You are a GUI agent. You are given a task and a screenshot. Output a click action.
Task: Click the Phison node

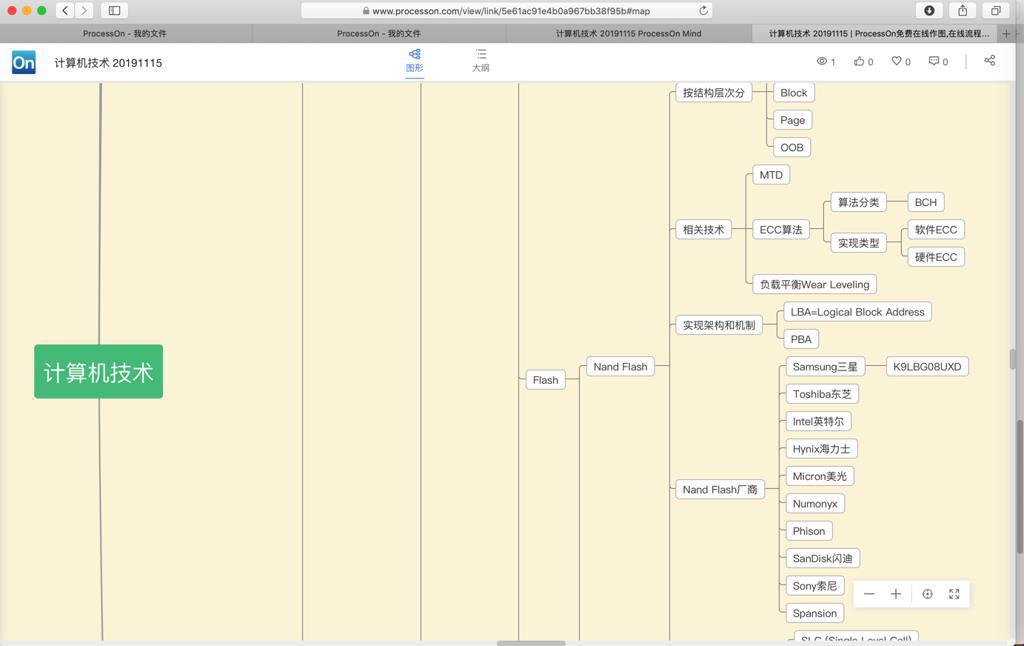coord(808,531)
